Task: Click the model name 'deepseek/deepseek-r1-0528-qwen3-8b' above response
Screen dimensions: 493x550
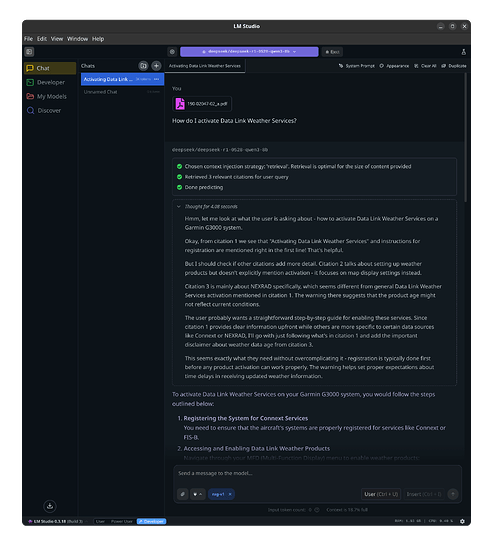Action: click(220, 150)
